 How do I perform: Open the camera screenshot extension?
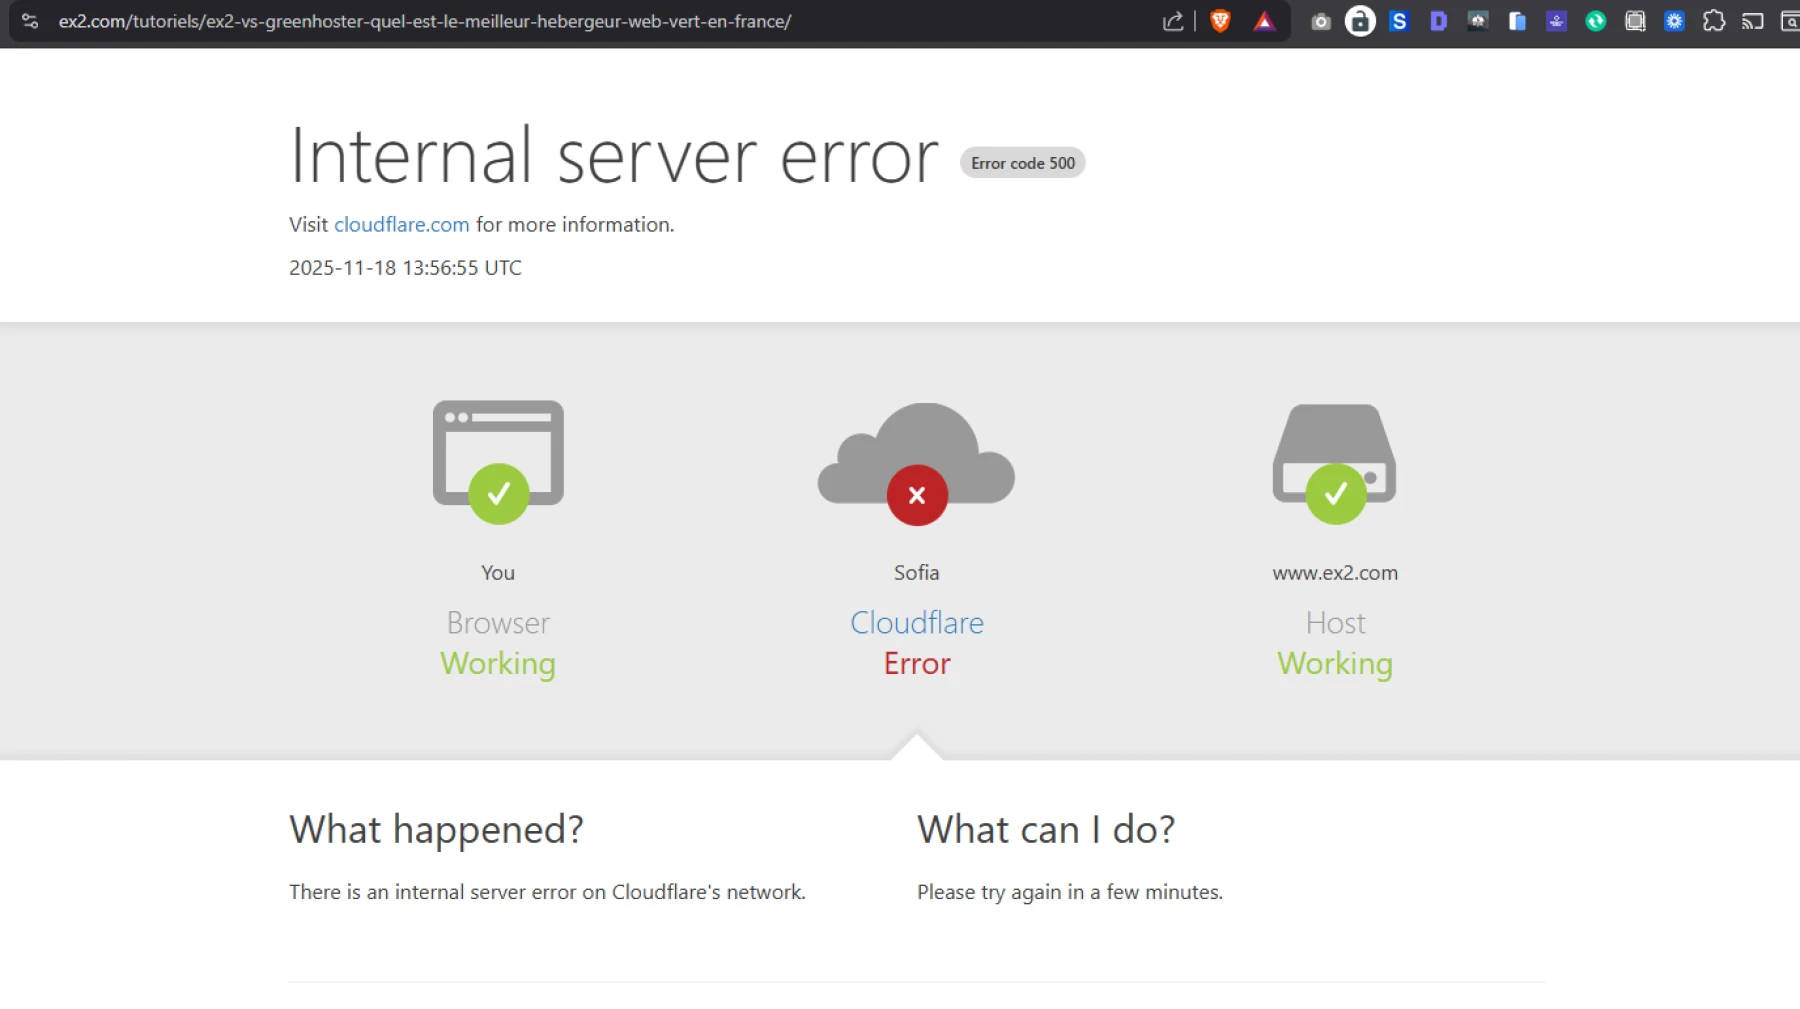(x=1320, y=21)
